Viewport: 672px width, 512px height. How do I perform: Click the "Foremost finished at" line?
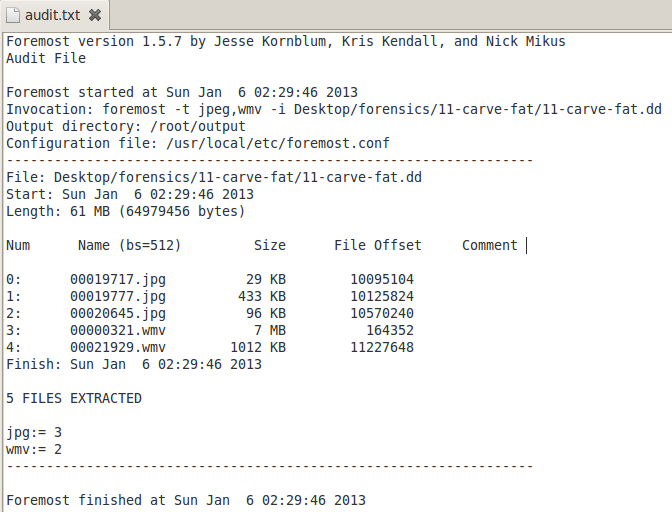pyautogui.click(x=185, y=499)
